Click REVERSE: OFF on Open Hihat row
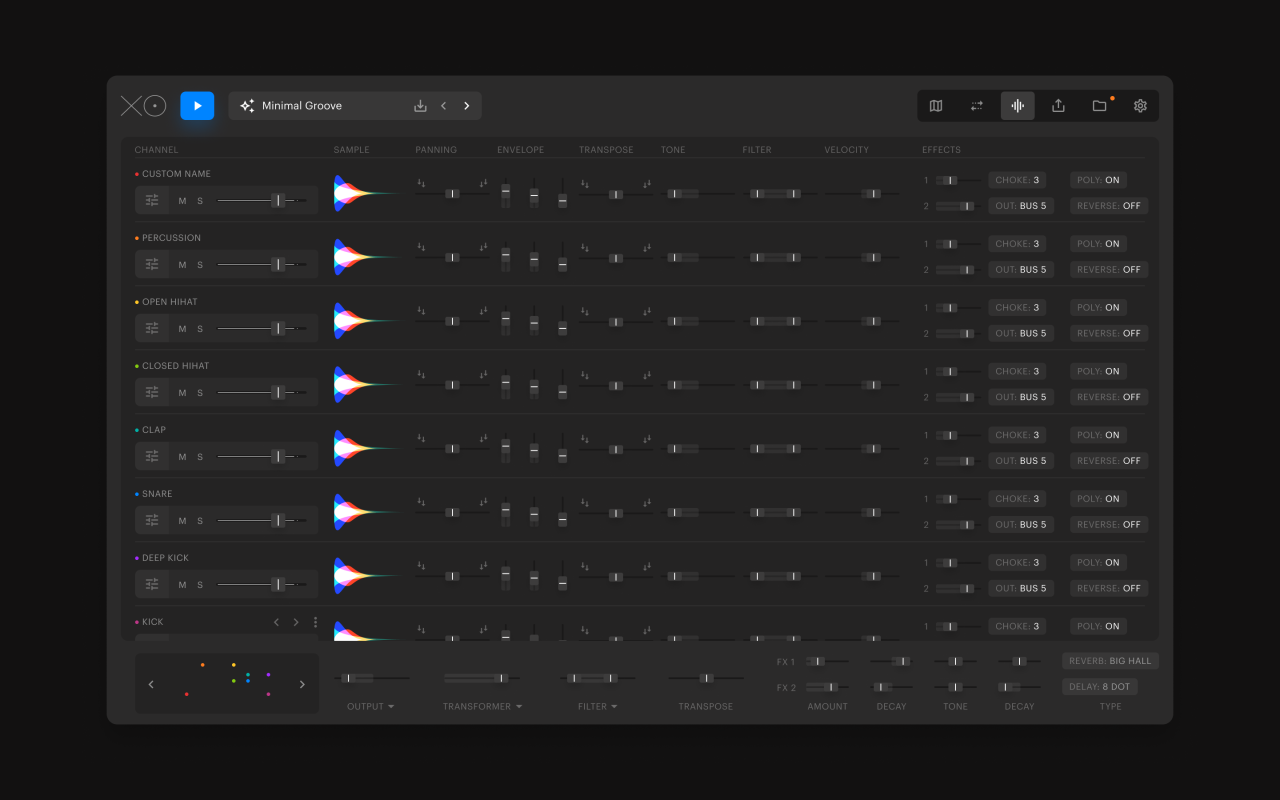 pyautogui.click(x=1109, y=333)
